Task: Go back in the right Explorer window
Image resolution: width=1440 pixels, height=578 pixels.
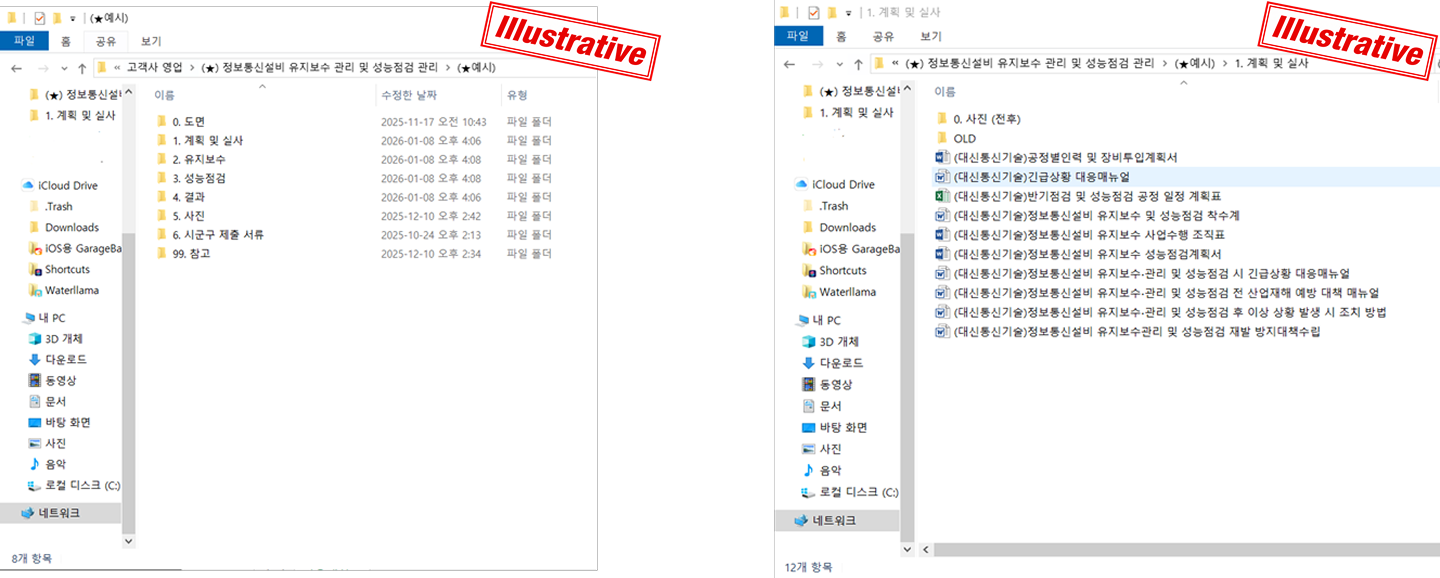Action: (790, 64)
